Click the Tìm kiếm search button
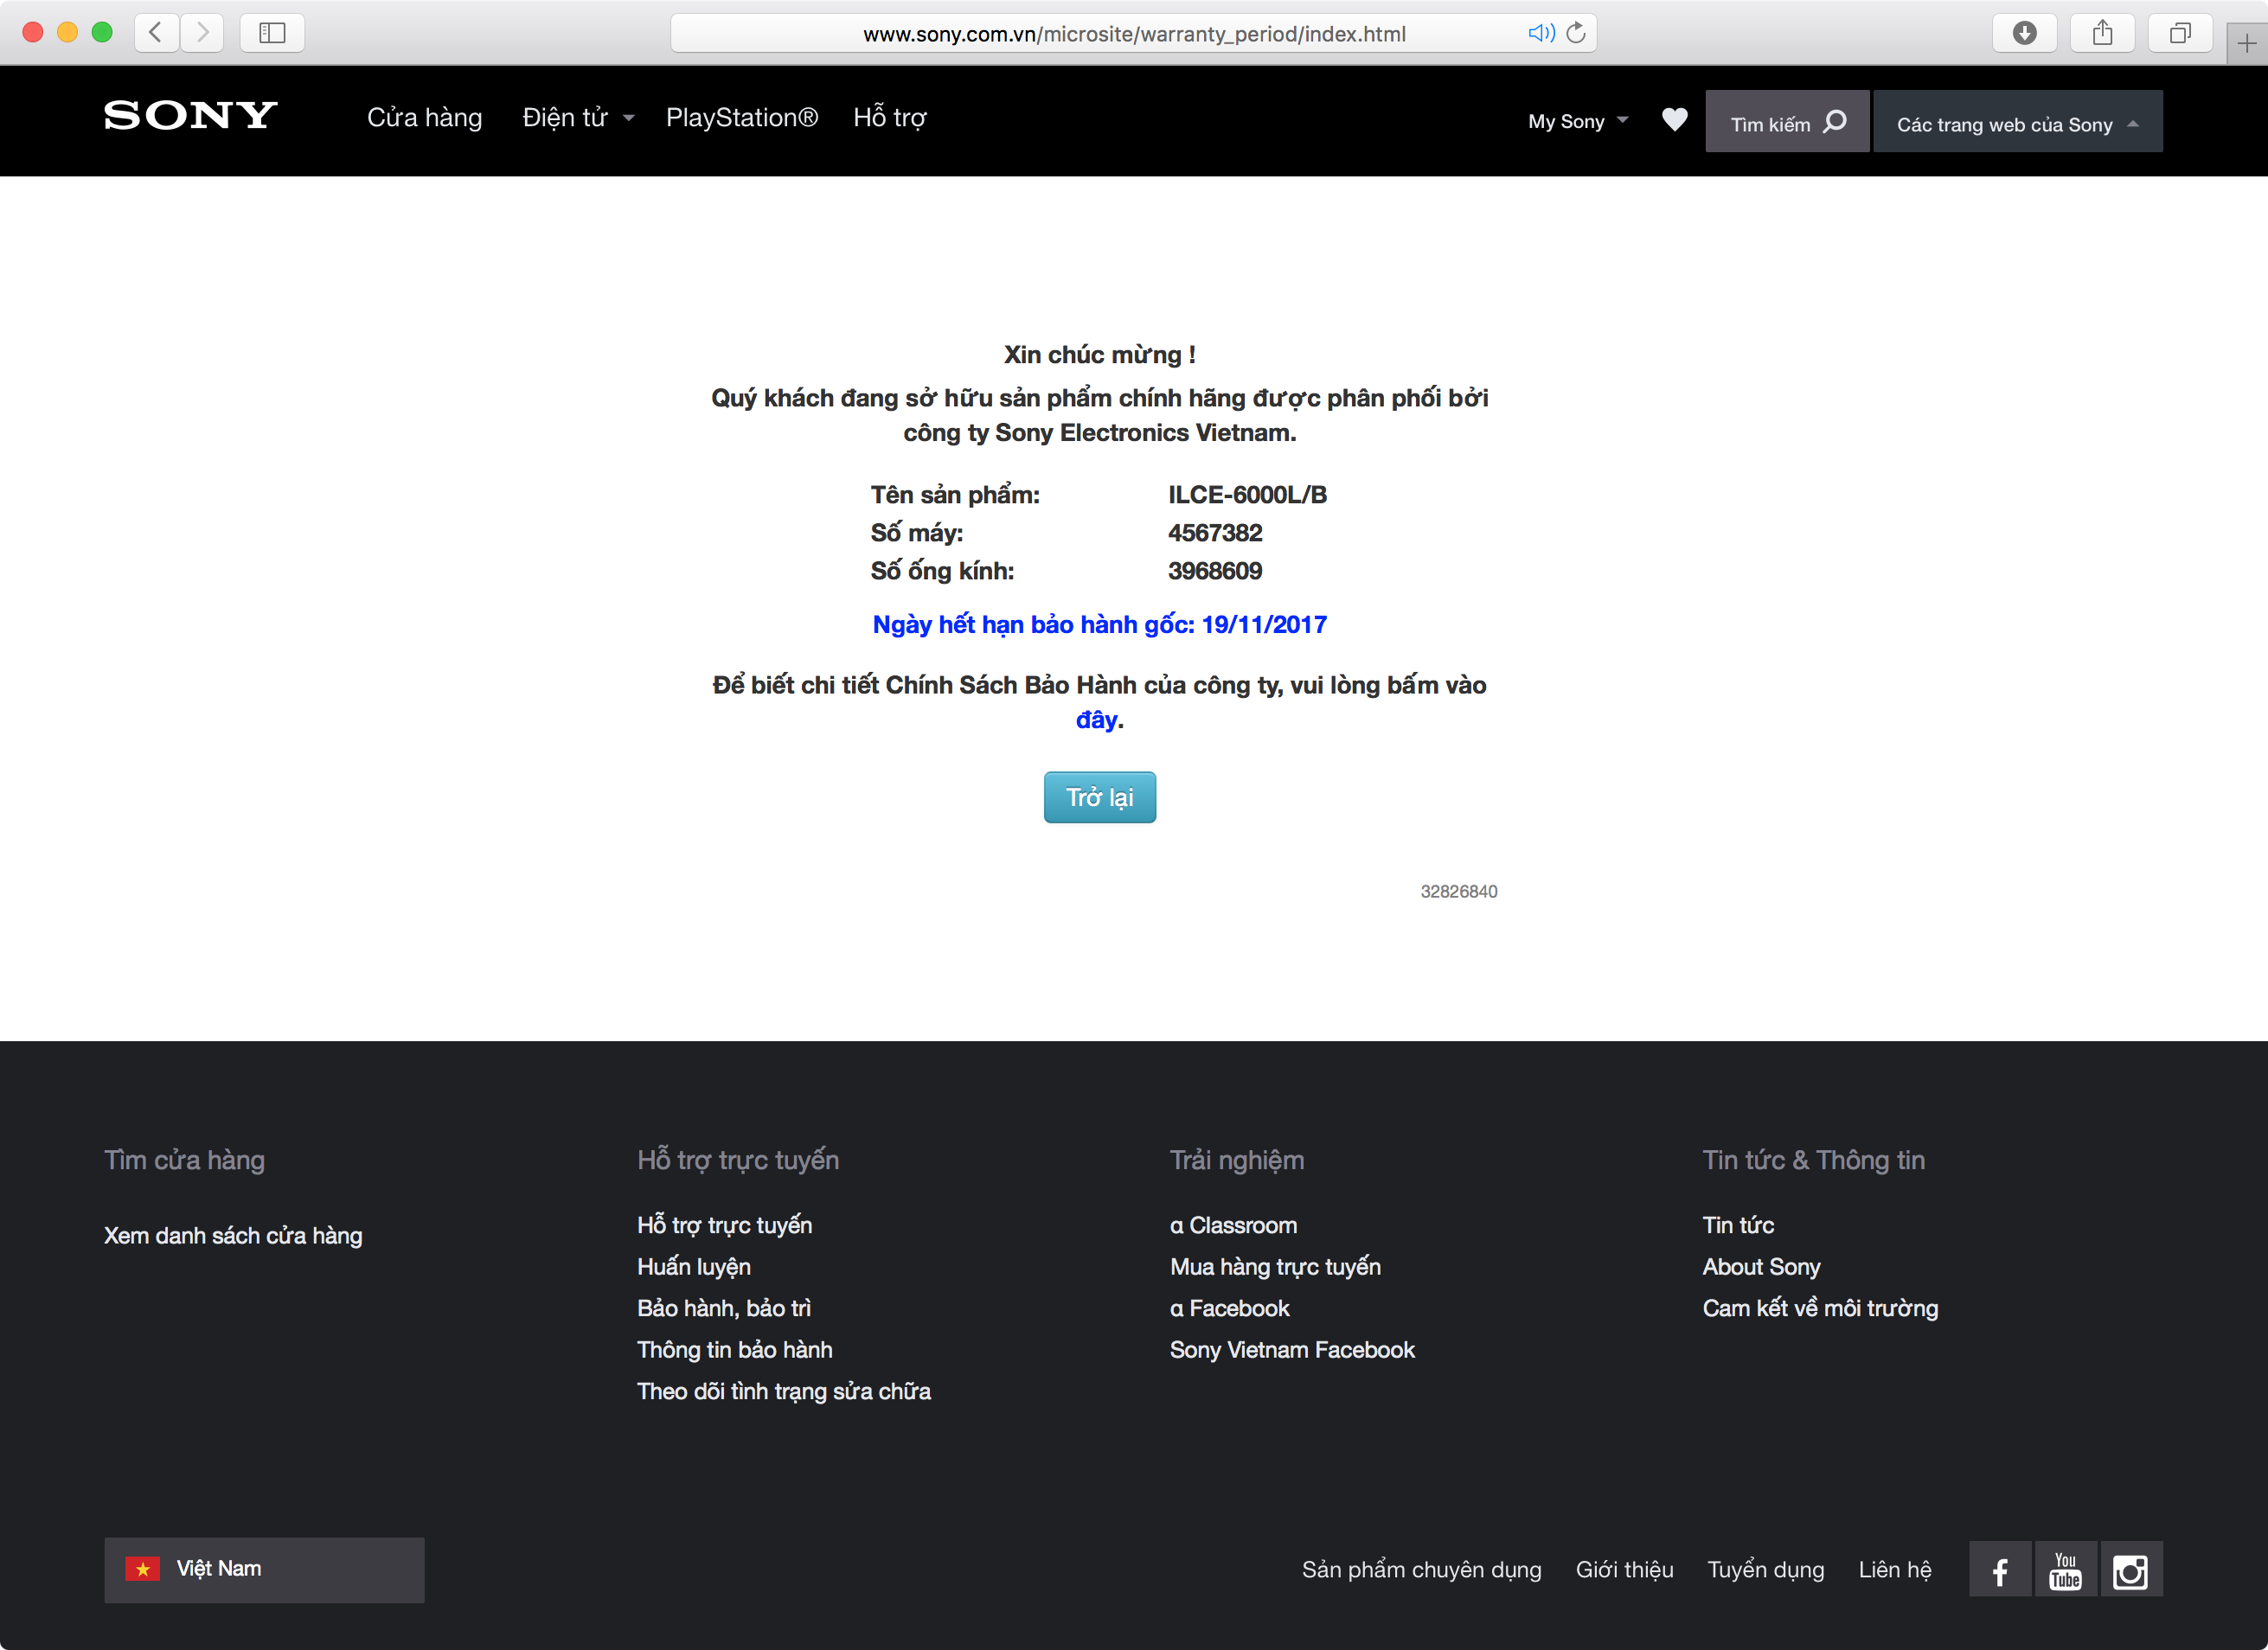 coord(1787,122)
